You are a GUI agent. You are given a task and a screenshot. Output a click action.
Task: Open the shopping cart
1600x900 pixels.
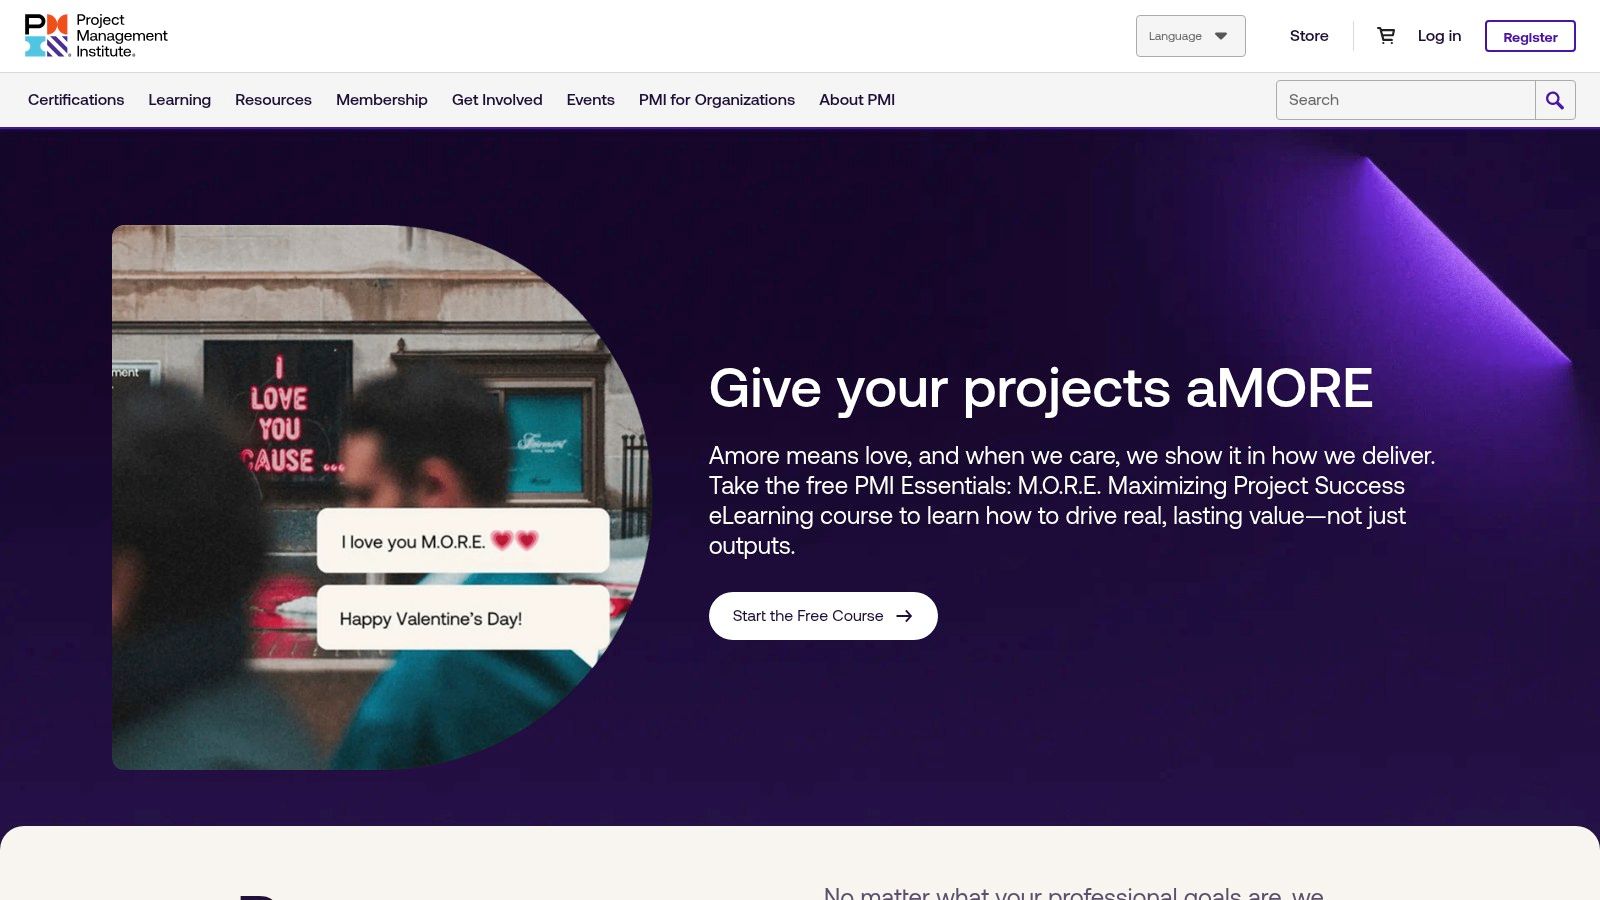click(x=1386, y=35)
